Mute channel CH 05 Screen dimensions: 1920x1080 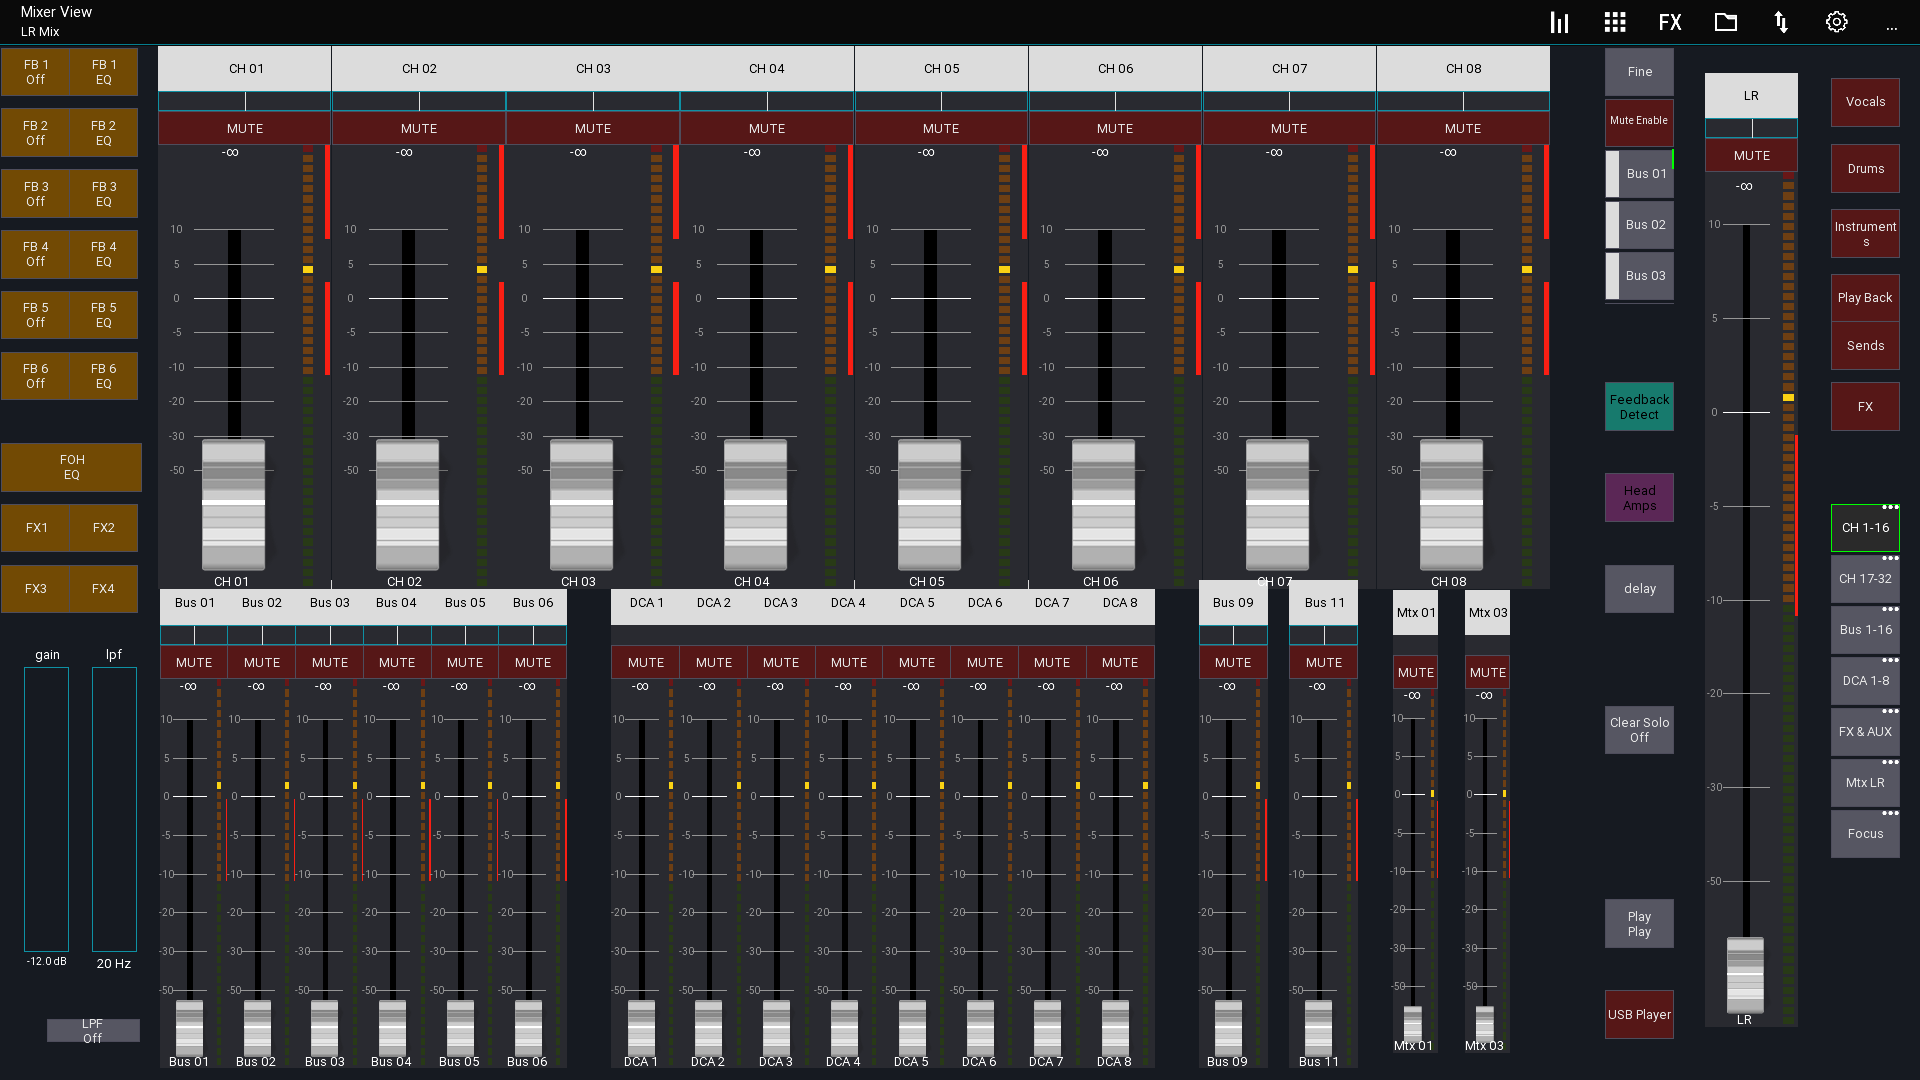pos(941,129)
